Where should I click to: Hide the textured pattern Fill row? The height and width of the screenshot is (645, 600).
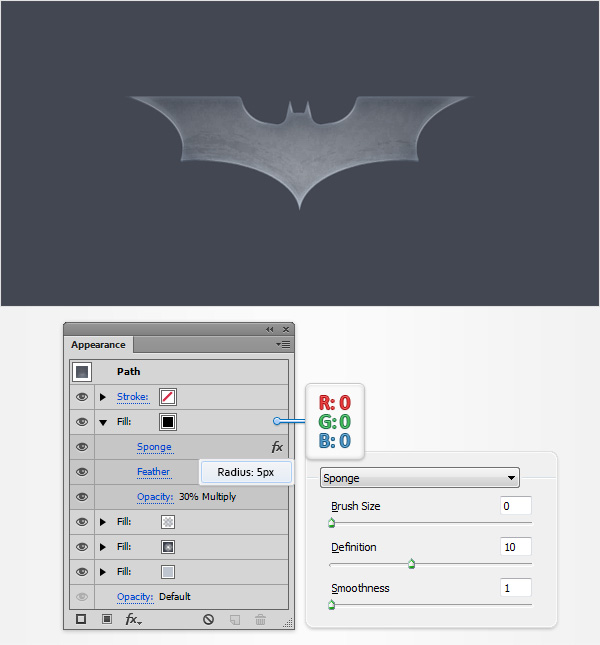pyautogui.click(x=82, y=522)
